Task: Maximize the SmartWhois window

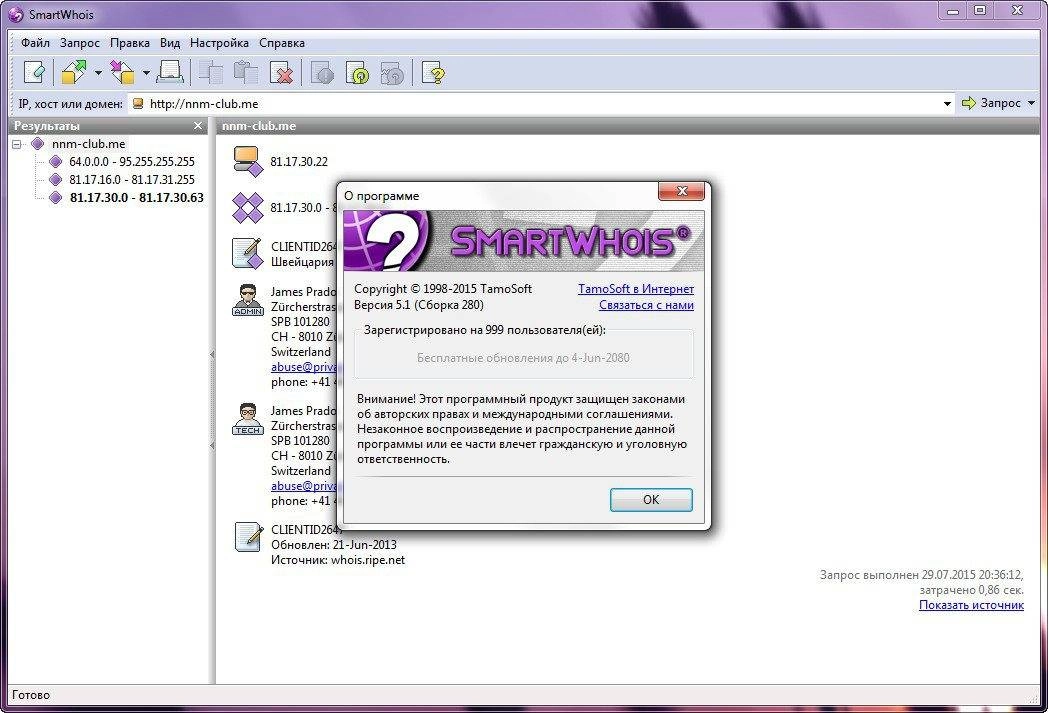Action: pyautogui.click(x=980, y=11)
